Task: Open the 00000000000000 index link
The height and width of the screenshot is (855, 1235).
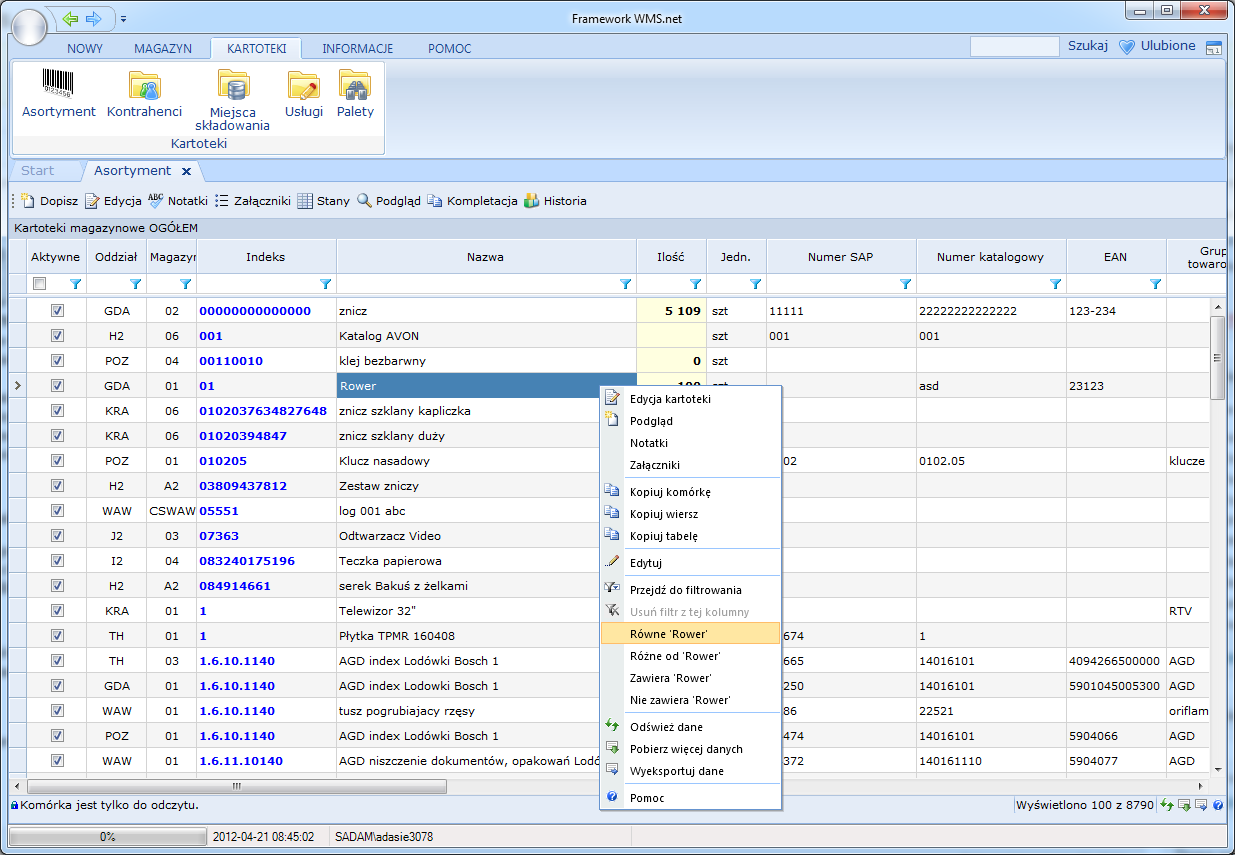Action: point(255,311)
